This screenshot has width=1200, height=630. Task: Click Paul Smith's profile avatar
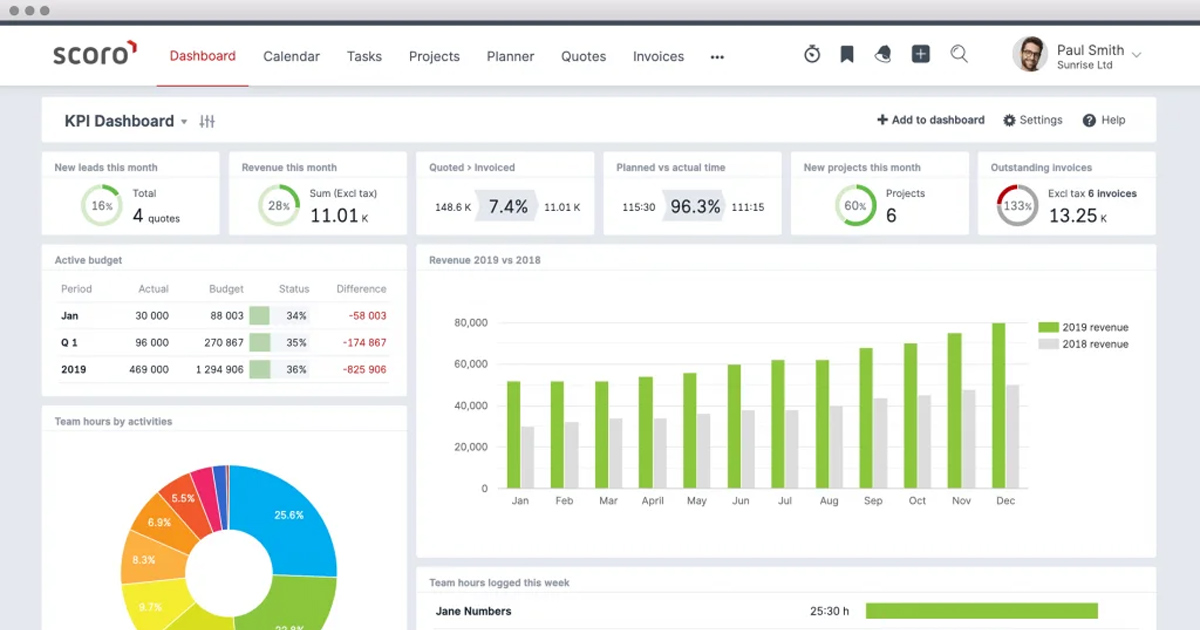(1029, 55)
